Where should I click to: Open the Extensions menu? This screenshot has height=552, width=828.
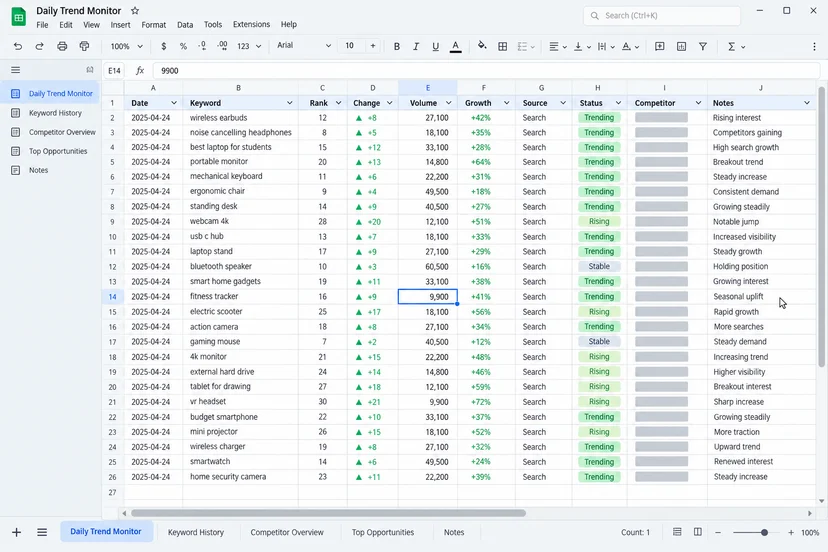(251, 24)
